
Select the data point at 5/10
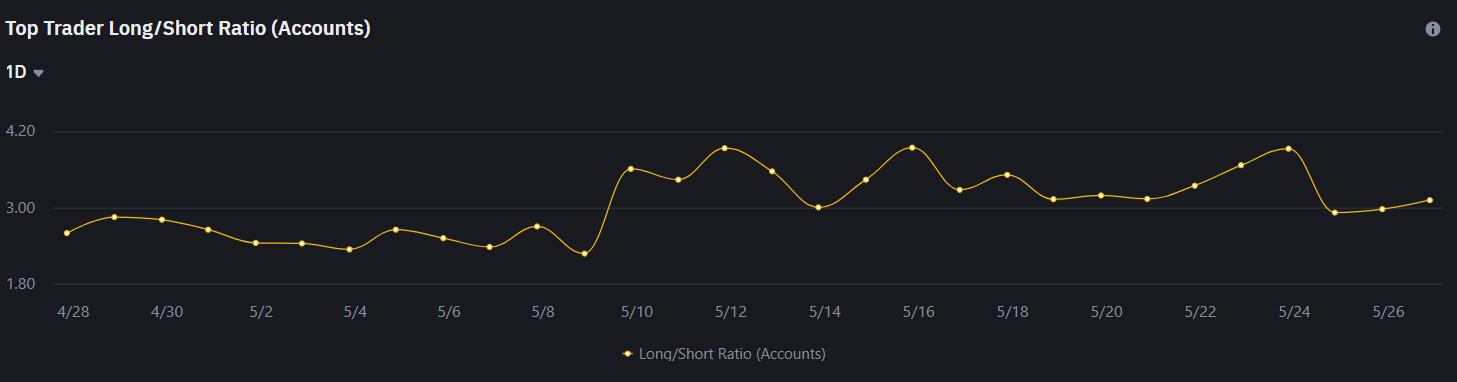coord(631,169)
